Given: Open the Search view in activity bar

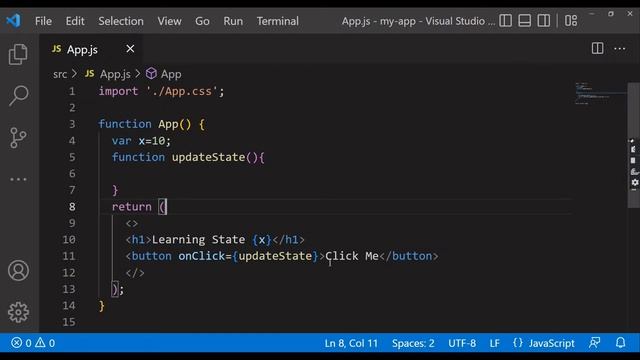Looking at the screenshot, I should point(18,96).
